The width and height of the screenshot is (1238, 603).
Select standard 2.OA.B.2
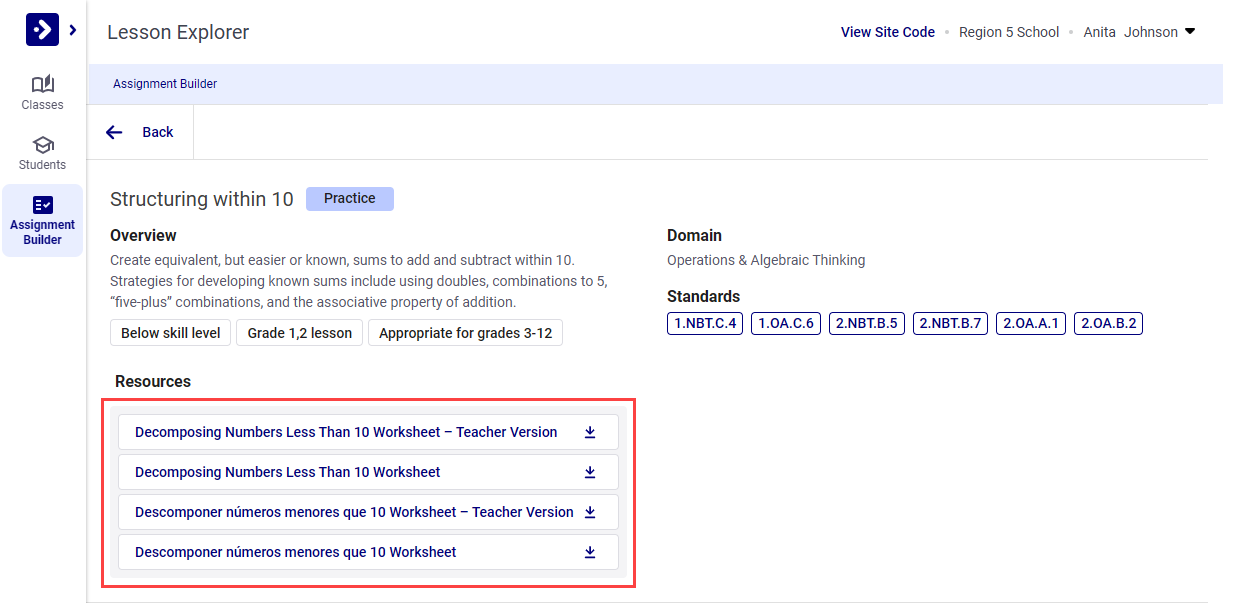1108,323
